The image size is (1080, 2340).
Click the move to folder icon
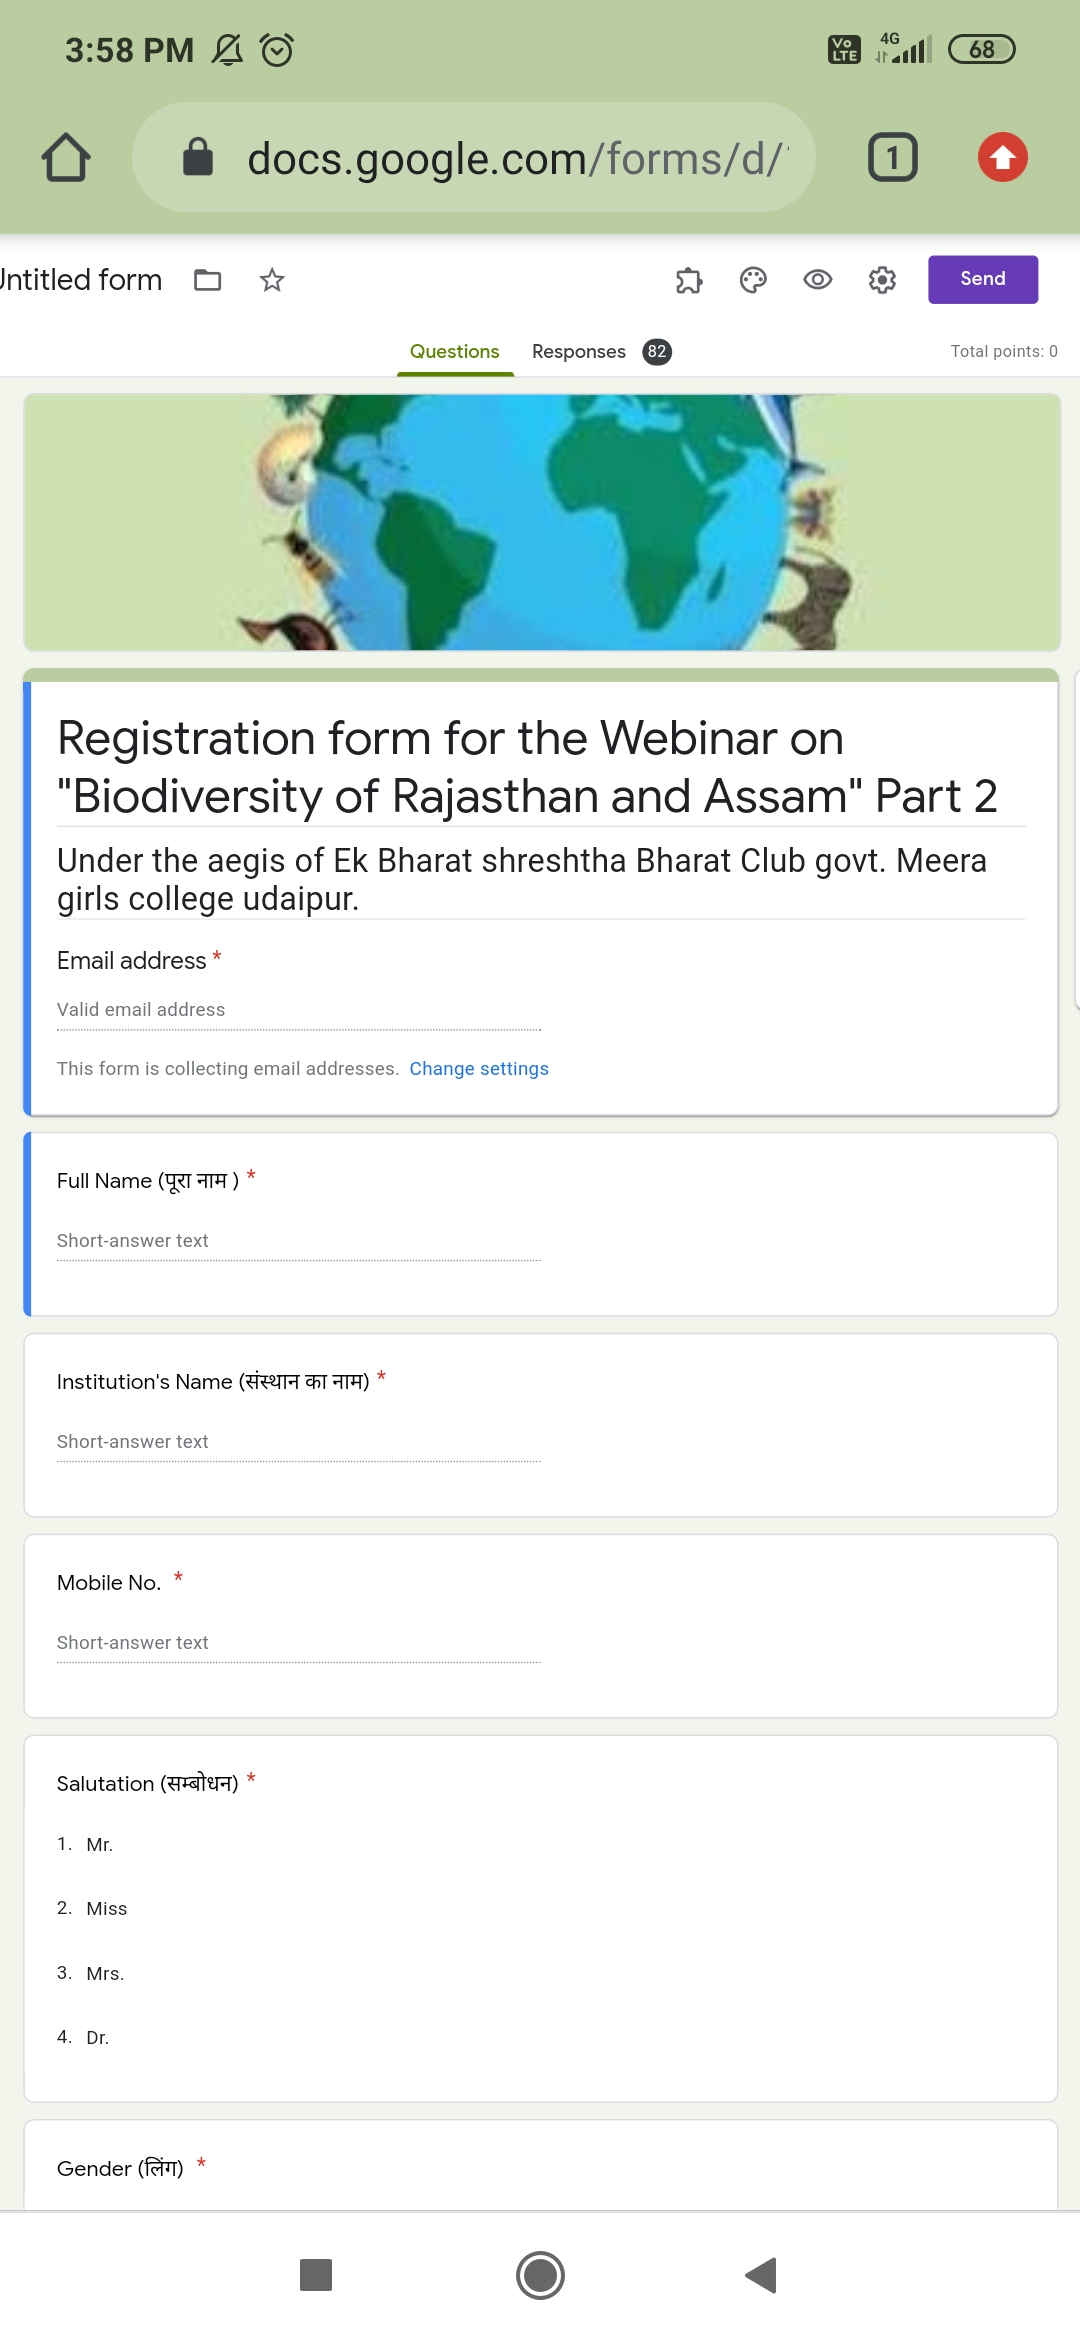tap(208, 280)
